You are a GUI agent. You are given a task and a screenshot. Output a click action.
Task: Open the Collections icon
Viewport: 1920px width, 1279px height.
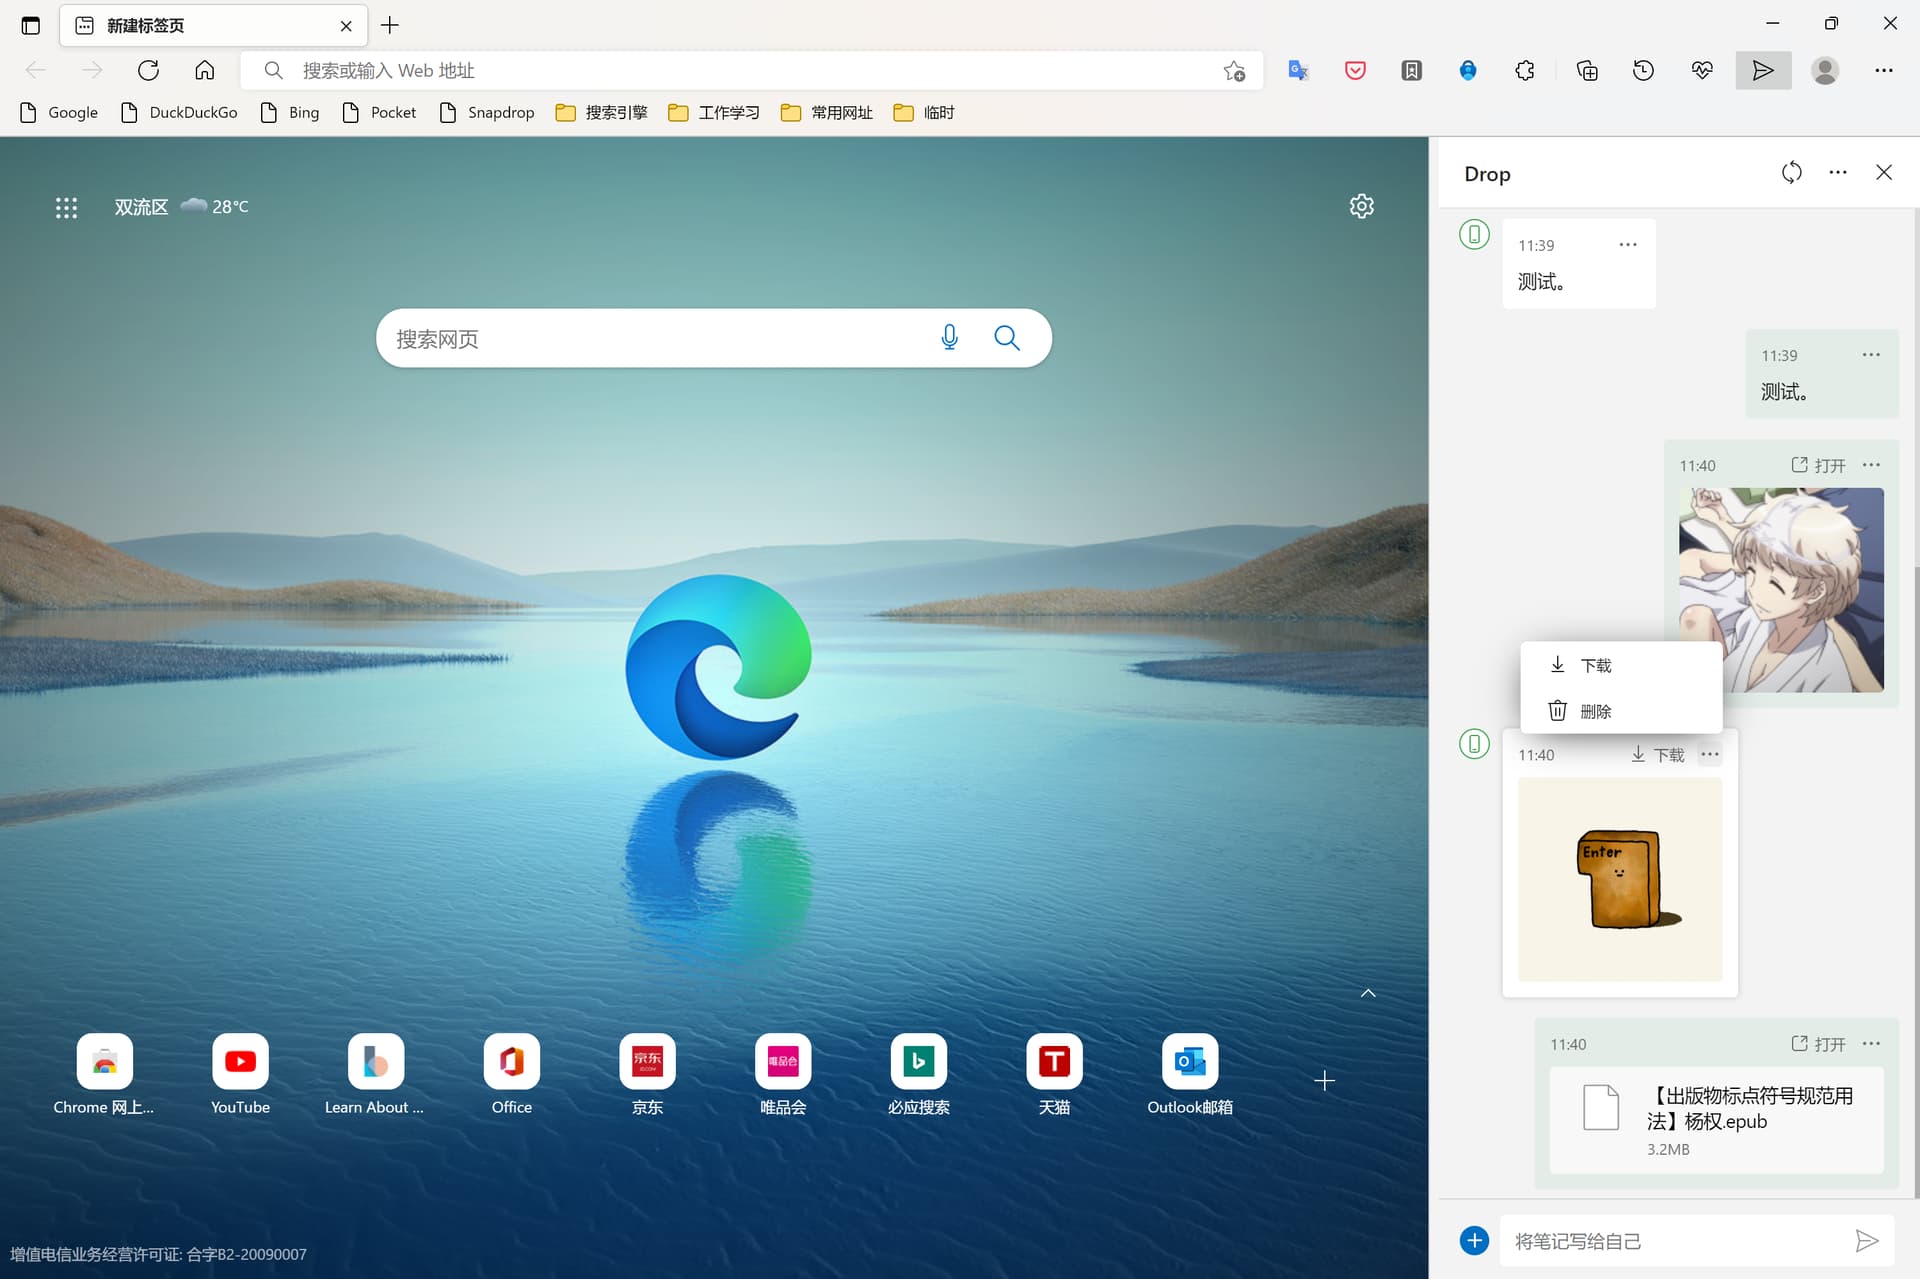tap(1587, 70)
